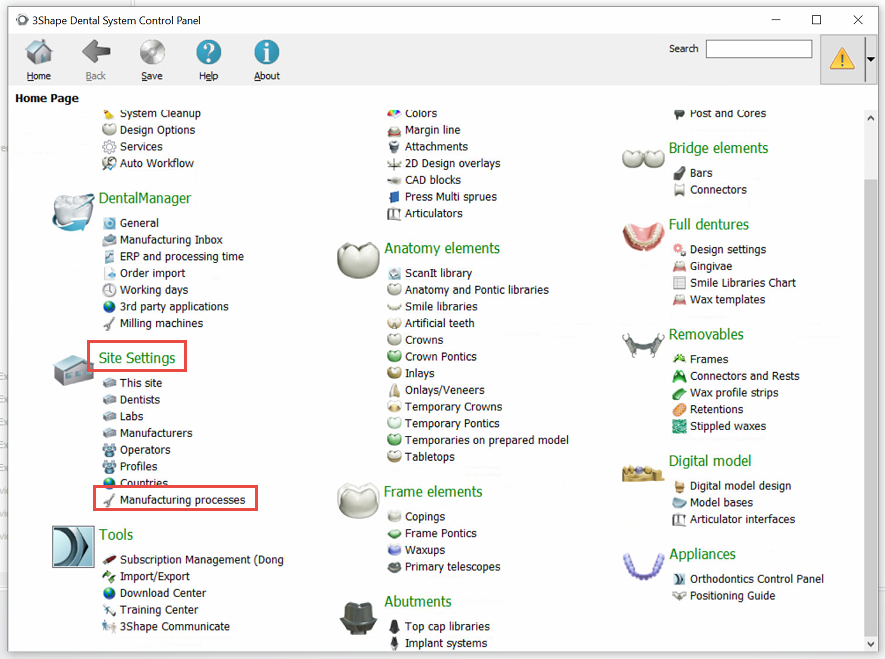Click the Stippled waxes icon
The image size is (885, 659).
point(679,427)
